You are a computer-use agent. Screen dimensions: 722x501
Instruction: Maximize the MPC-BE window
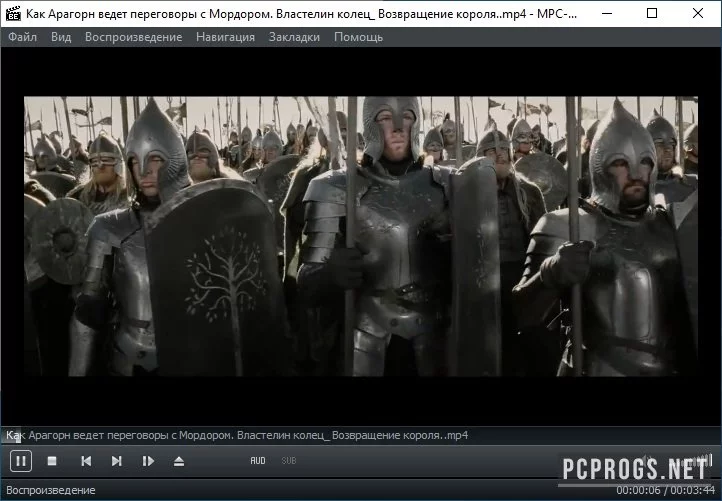click(652, 13)
